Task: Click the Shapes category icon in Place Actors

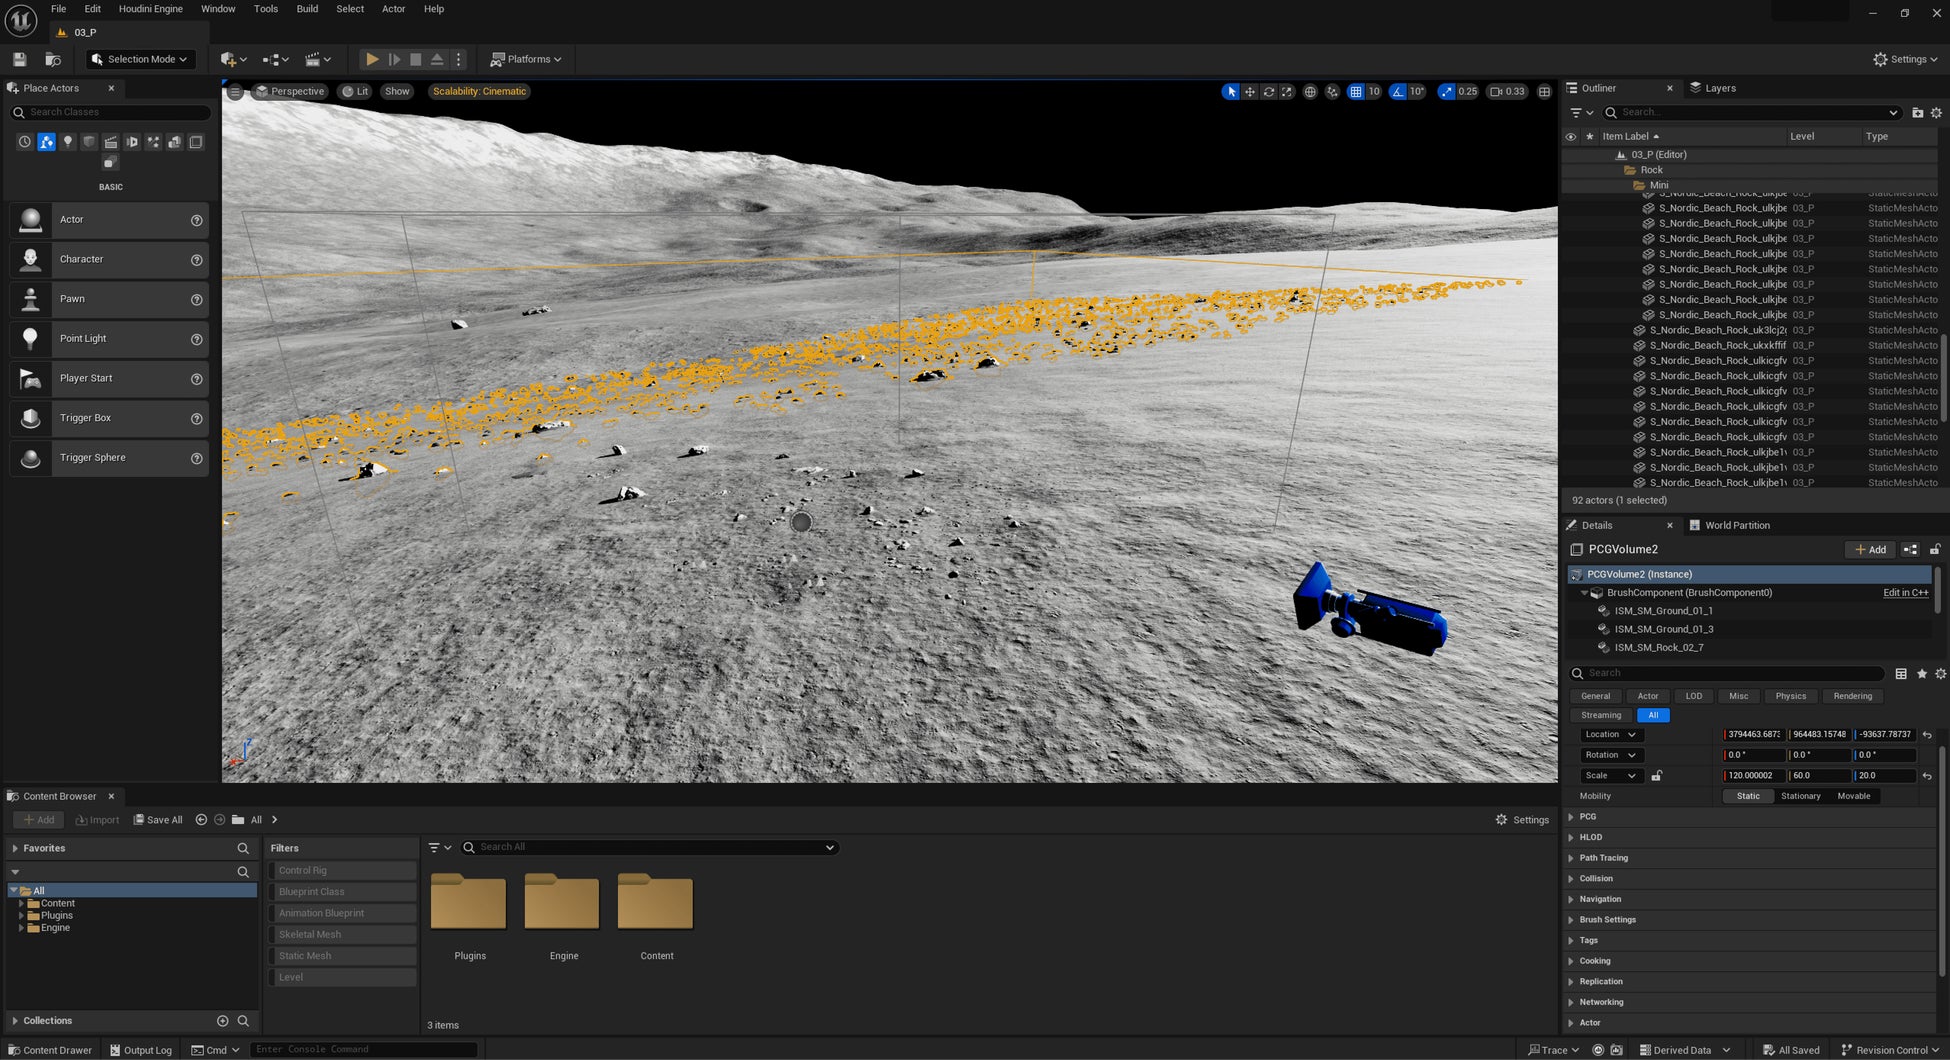Action: tap(89, 142)
